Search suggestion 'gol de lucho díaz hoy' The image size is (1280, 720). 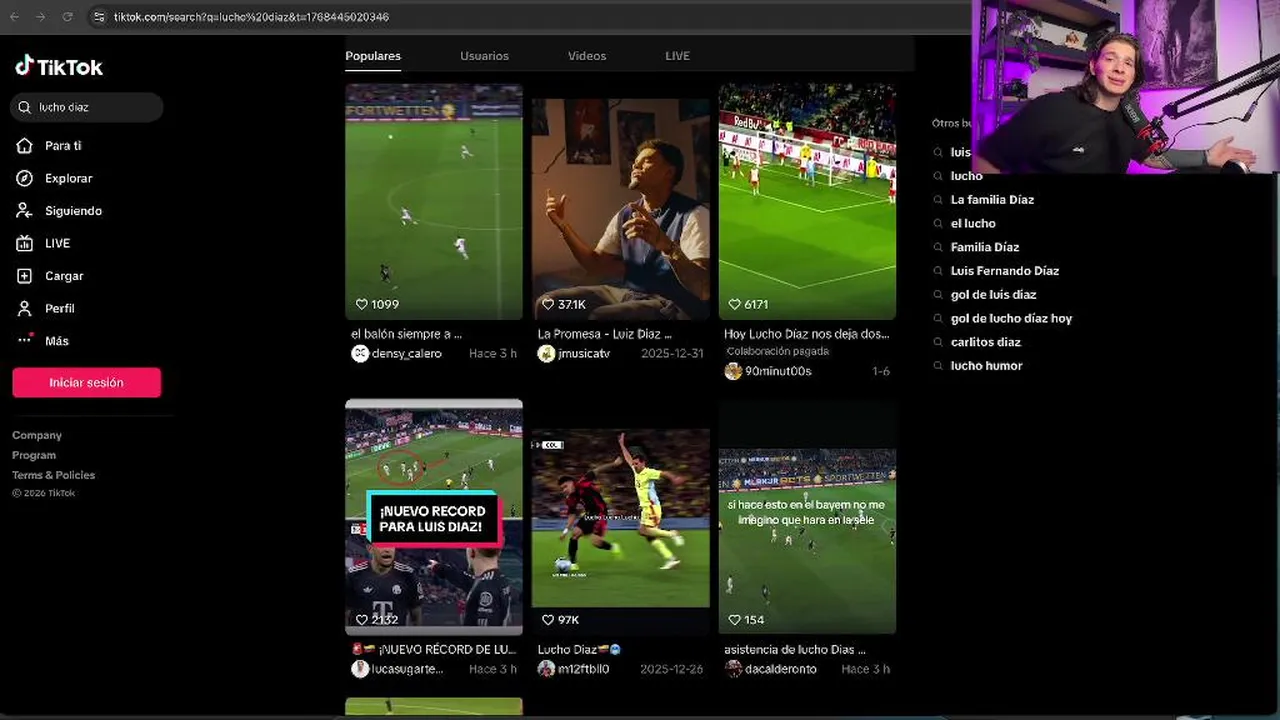click(1011, 318)
